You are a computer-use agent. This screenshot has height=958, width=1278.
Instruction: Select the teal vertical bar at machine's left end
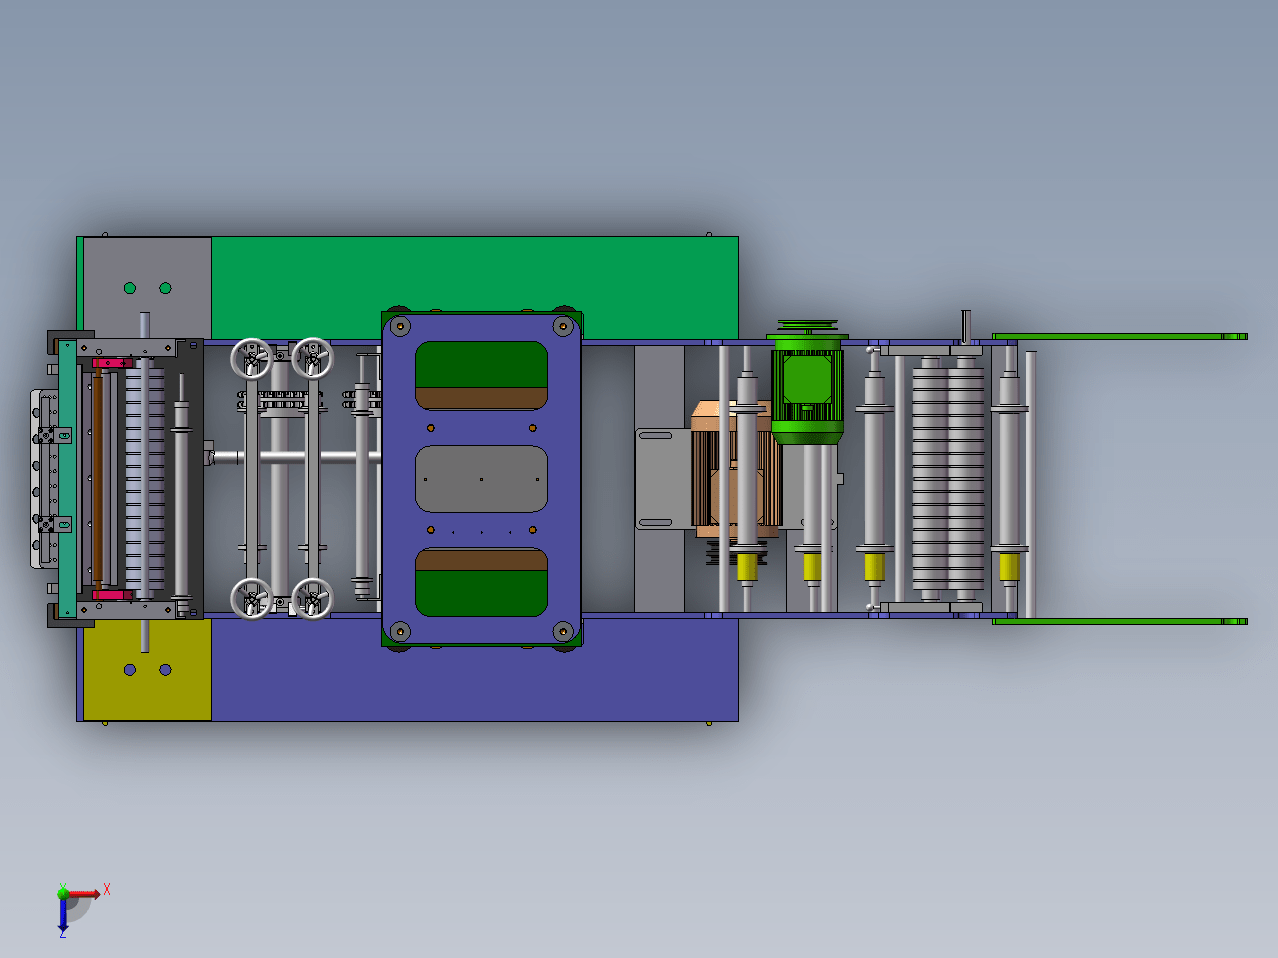coord(67,479)
